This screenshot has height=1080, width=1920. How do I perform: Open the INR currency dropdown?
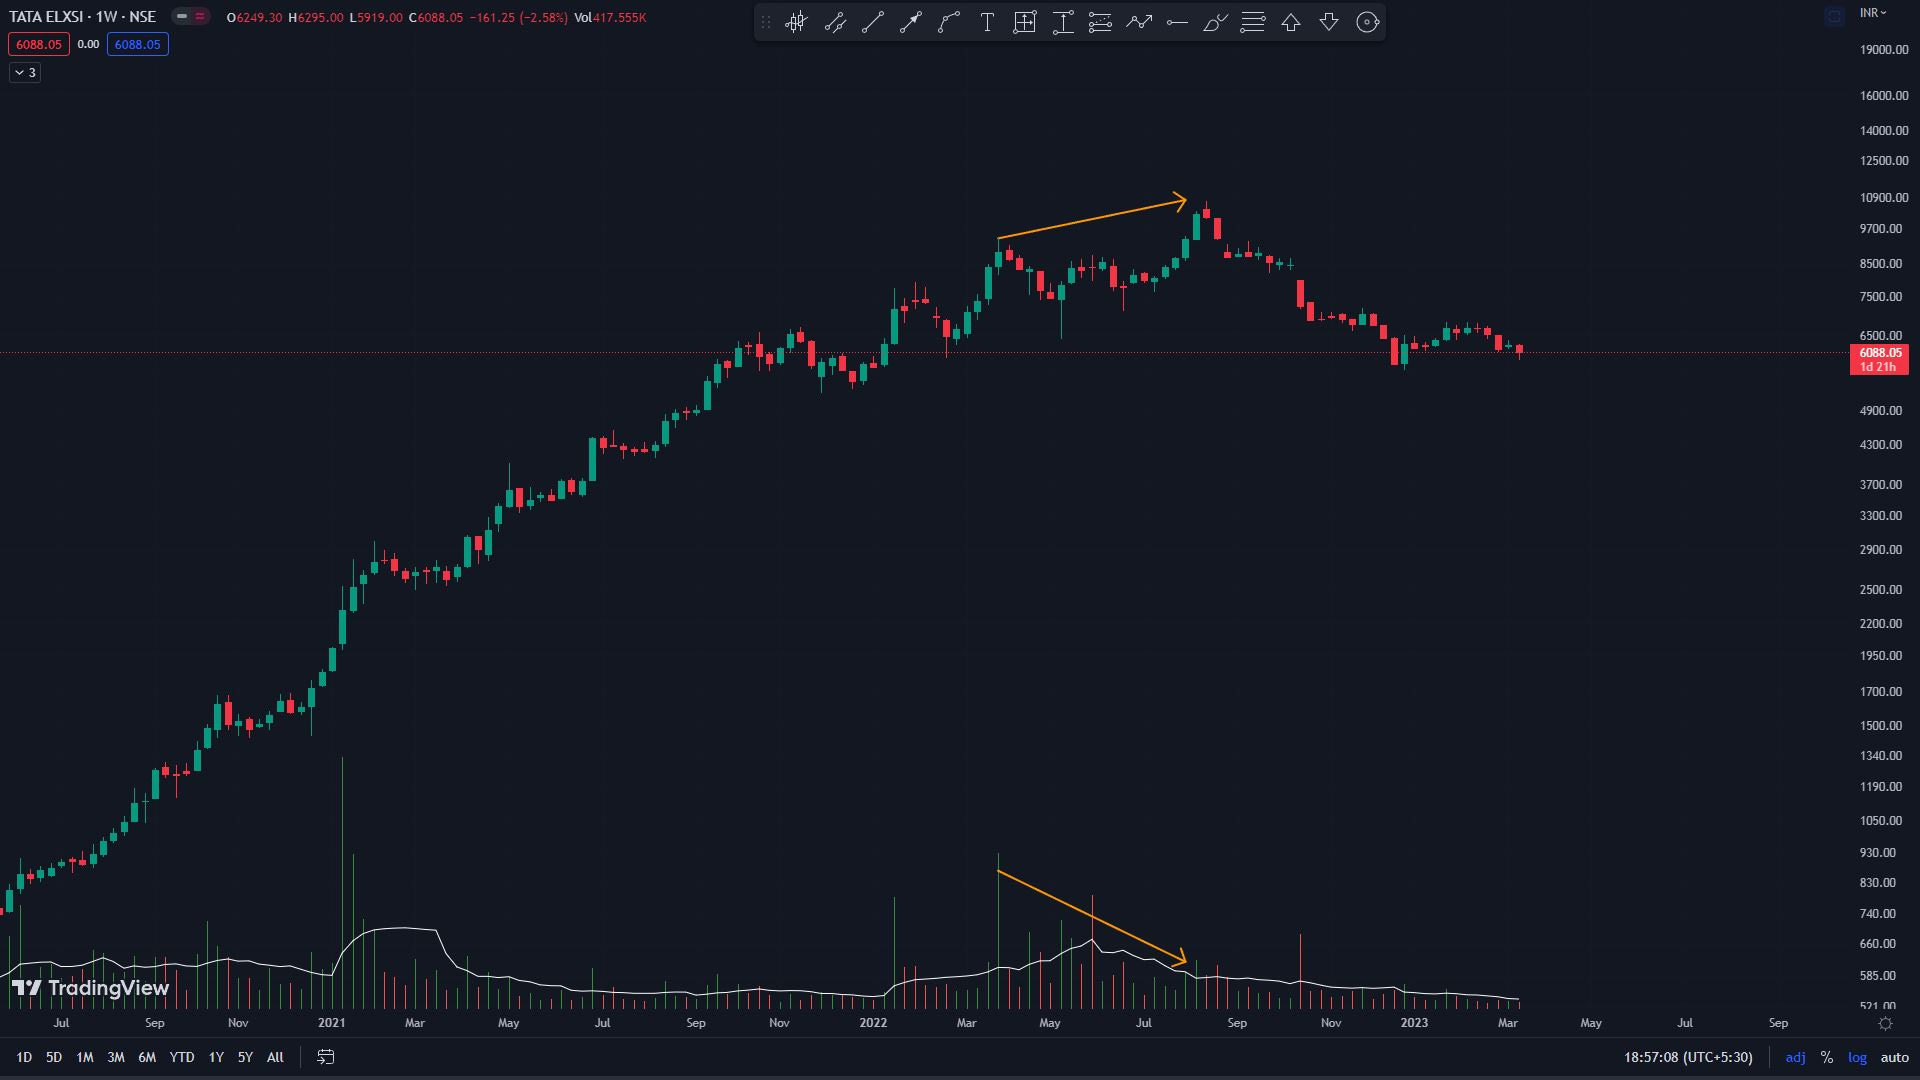tap(1873, 13)
